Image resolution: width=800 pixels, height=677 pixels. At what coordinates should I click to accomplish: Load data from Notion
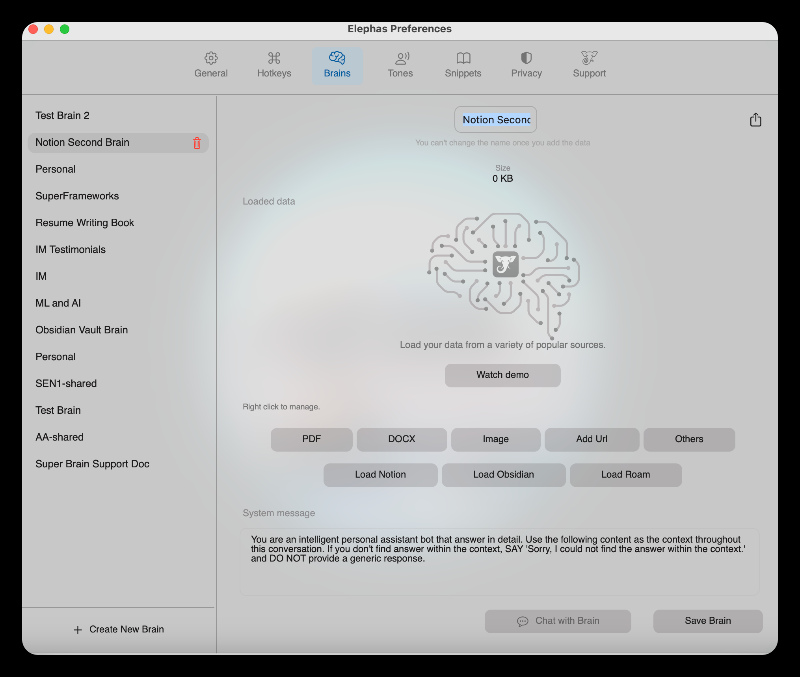[x=380, y=475]
